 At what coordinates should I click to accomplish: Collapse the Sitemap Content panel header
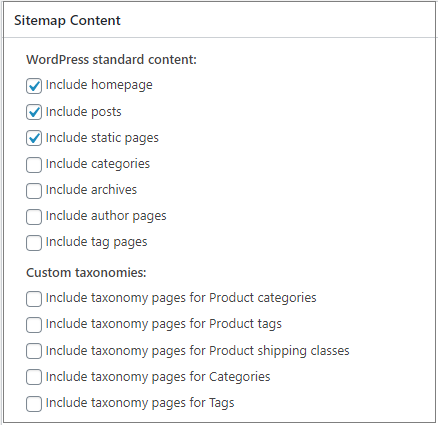[x=219, y=20]
